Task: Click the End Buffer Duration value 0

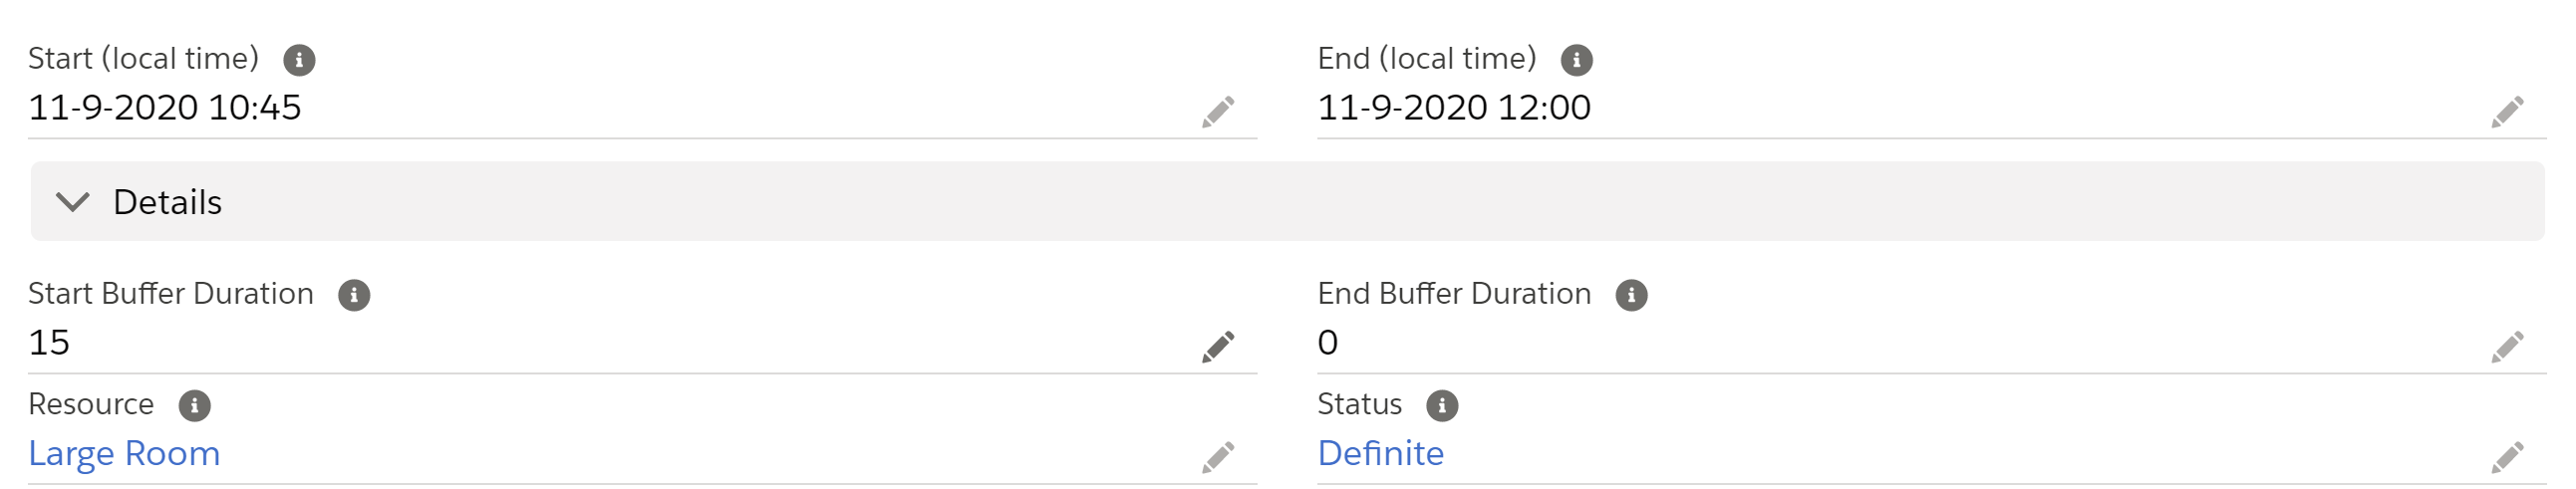Action: click(x=1327, y=342)
